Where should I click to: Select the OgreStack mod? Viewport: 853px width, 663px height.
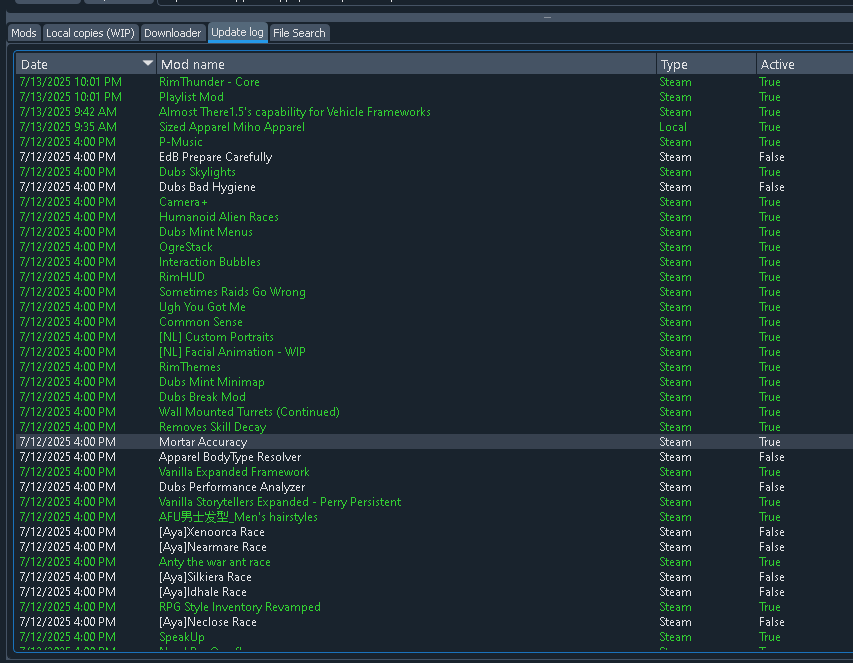(186, 247)
